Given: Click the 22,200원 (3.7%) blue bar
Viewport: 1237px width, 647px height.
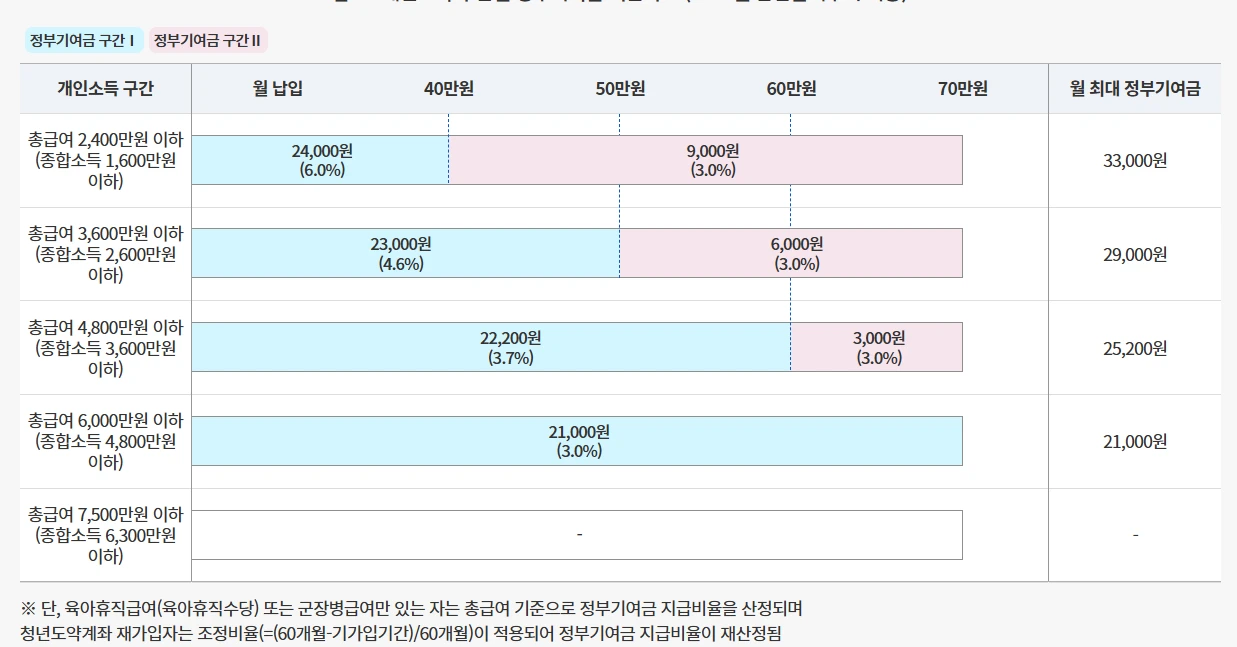Looking at the screenshot, I should click(491, 347).
